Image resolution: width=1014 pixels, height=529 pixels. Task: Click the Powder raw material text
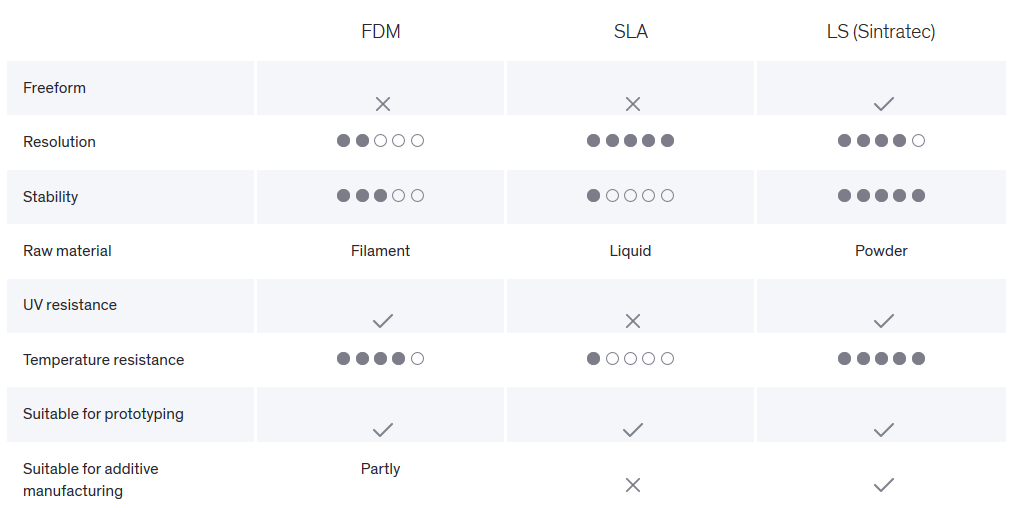pos(881,251)
